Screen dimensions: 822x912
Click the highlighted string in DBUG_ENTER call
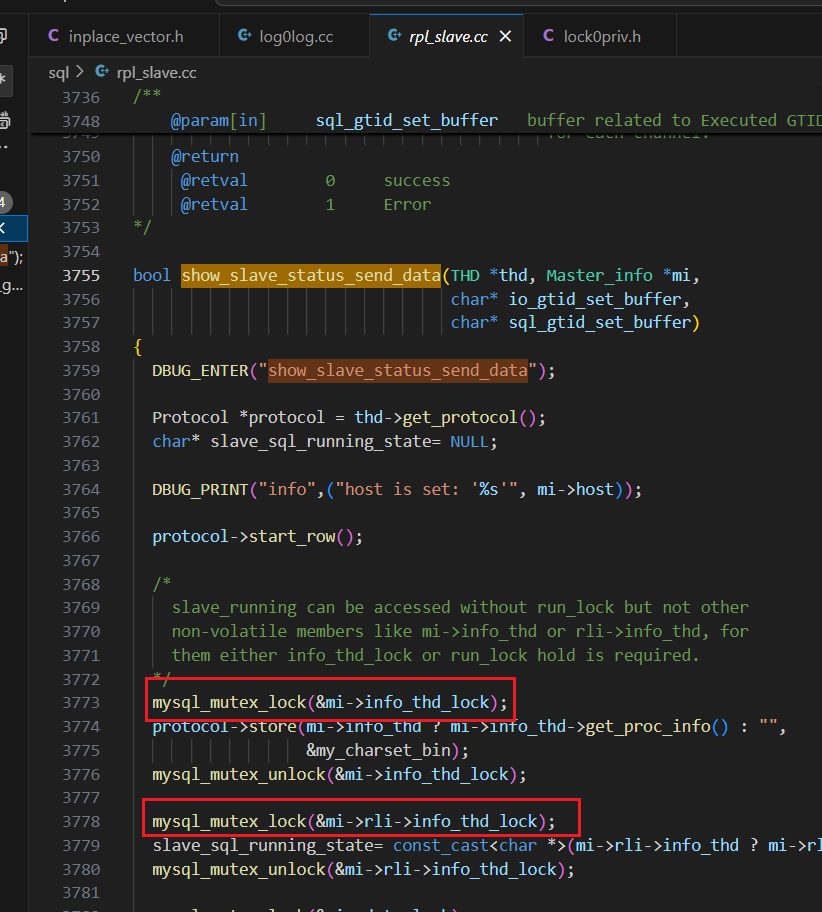point(398,370)
